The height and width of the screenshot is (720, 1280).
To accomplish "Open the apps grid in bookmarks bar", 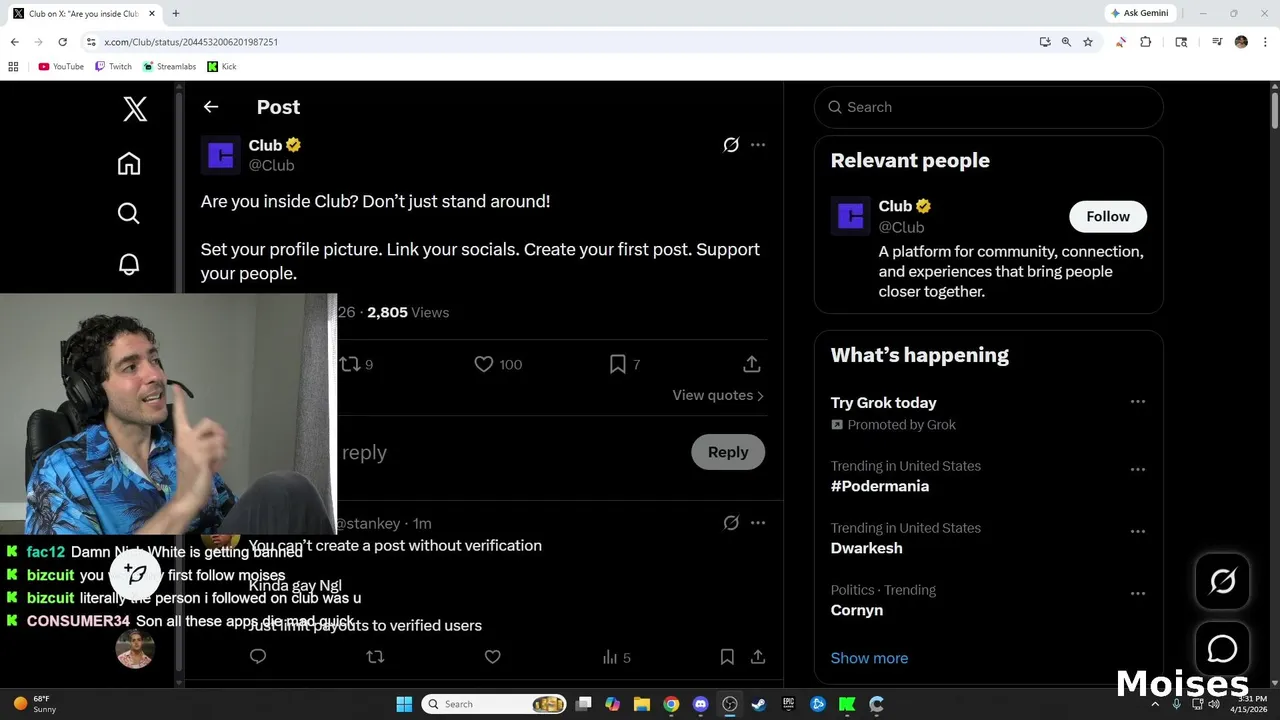I will 13,66.
